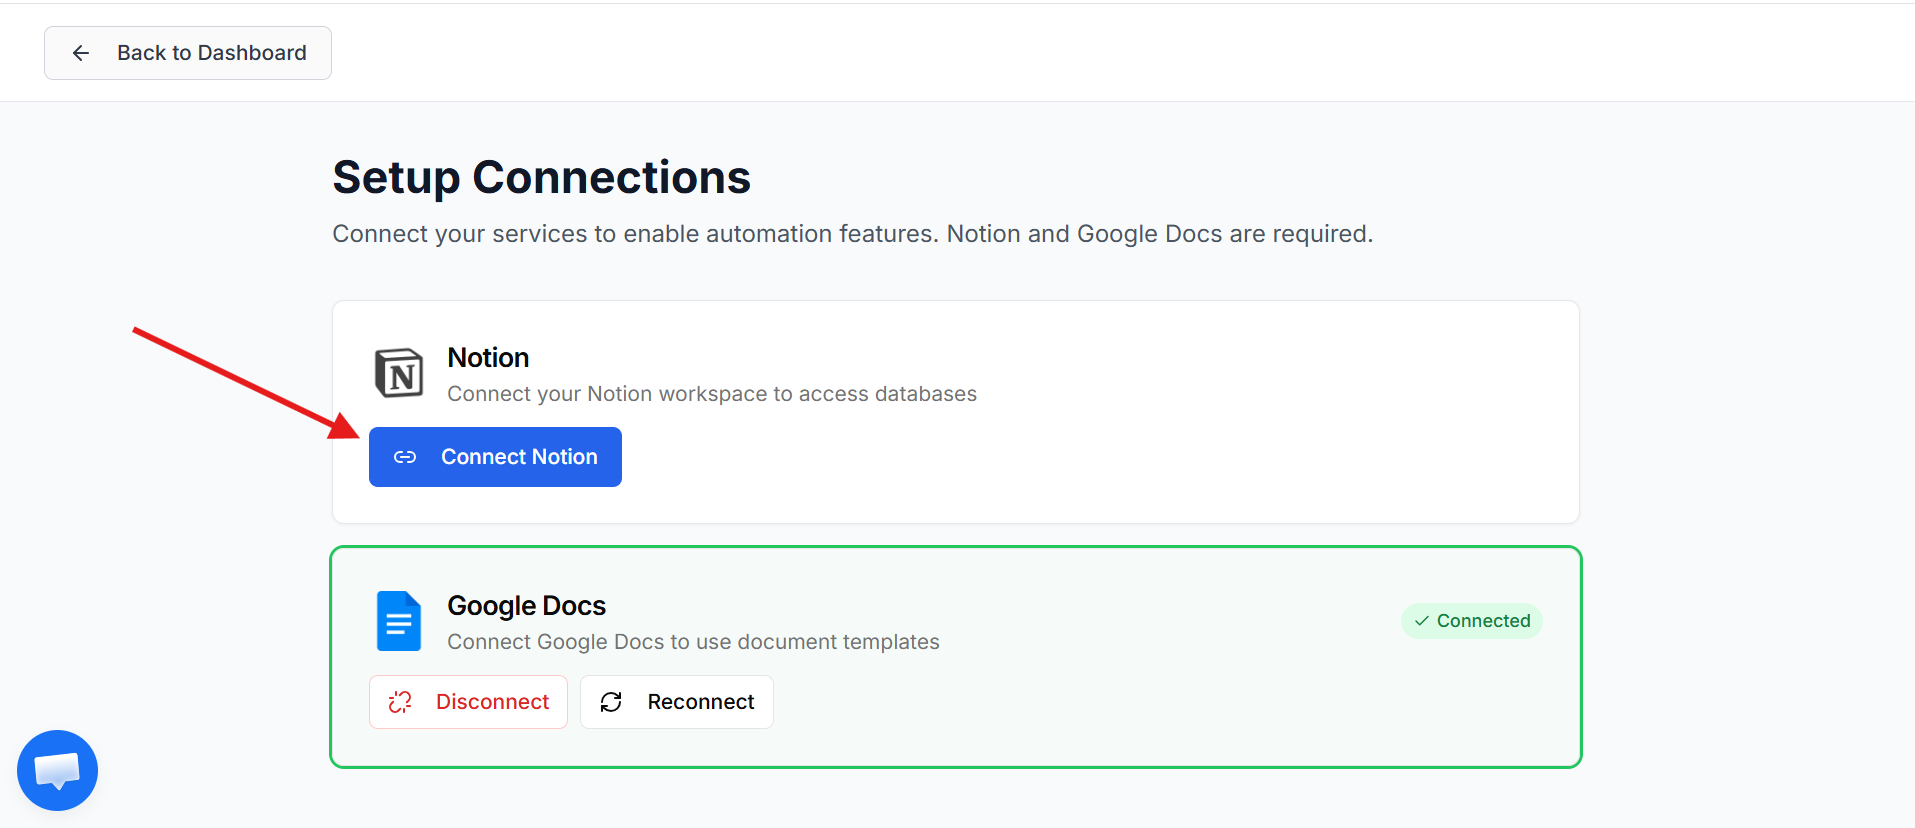Click the 'Back to Dashboard' label
The width and height of the screenshot is (1915, 828).
(x=211, y=53)
